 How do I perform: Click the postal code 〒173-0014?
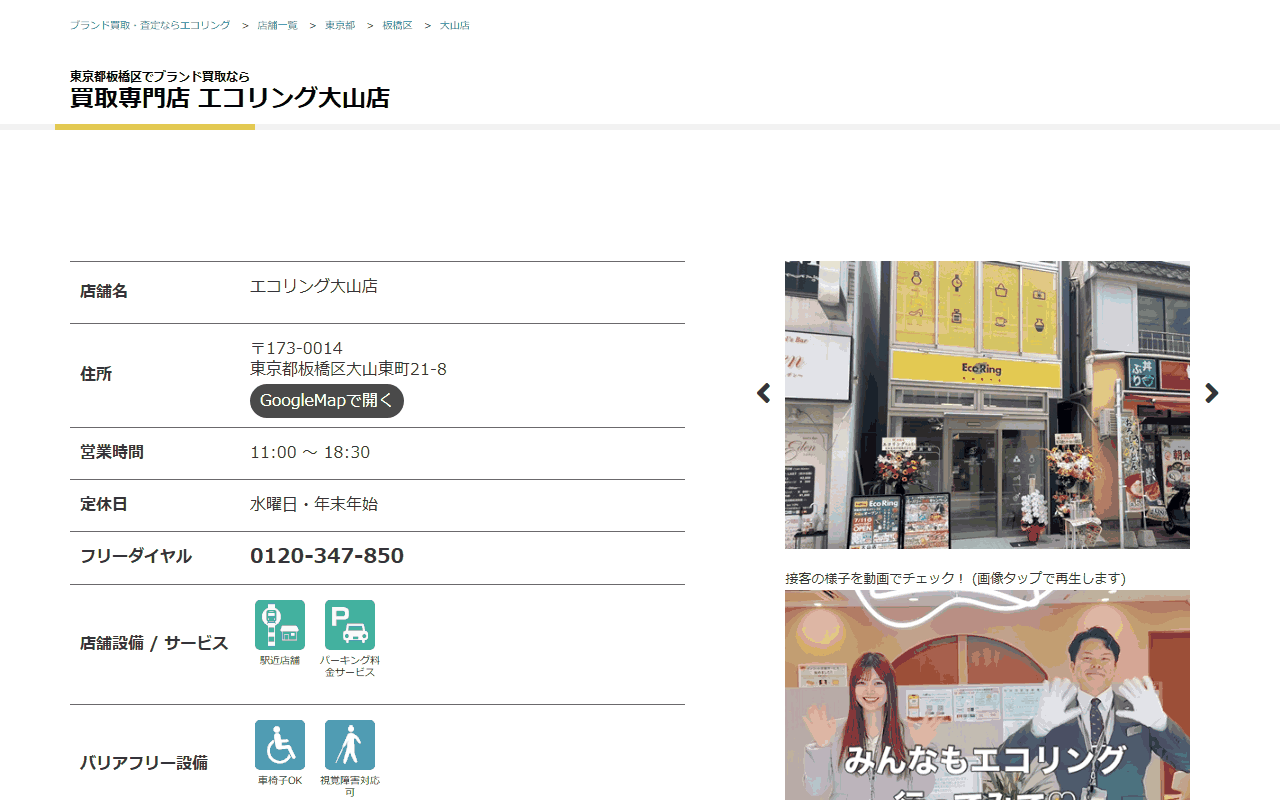296,348
